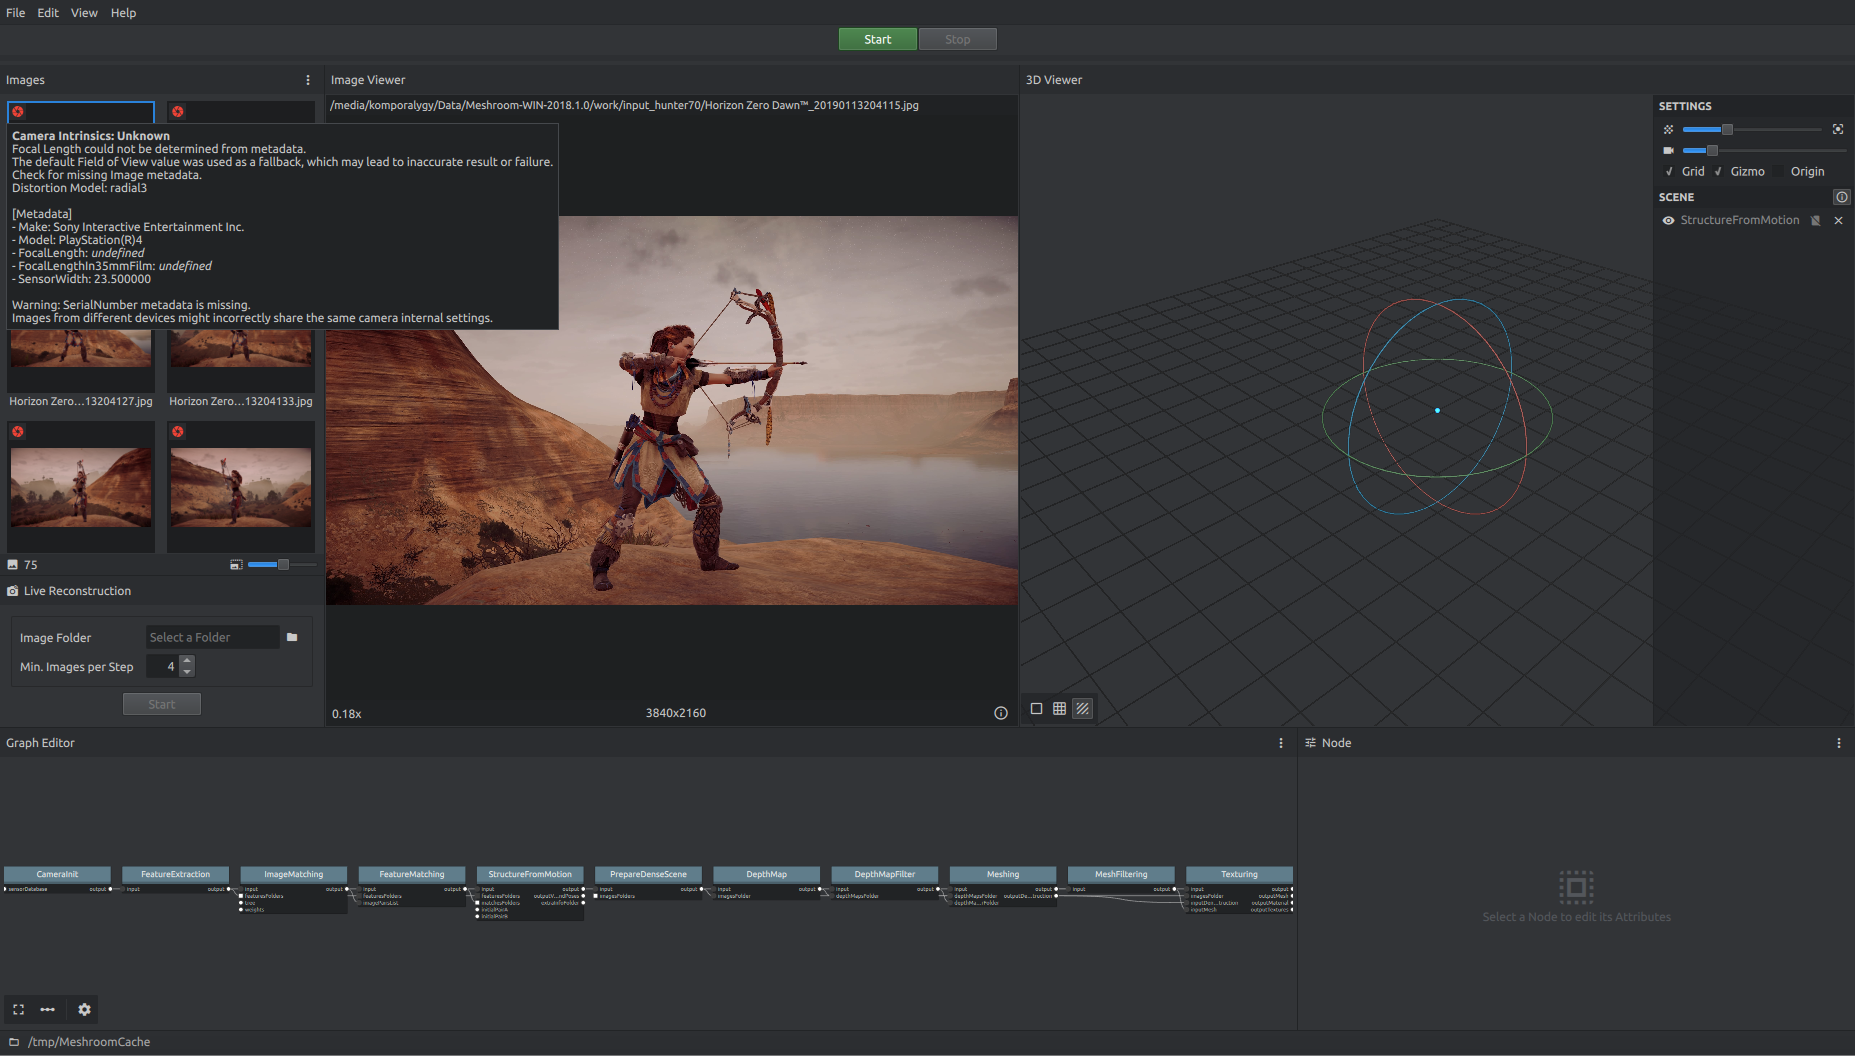Image resolution: width=1855 pixels, height=1056 pixels.
Task: Select StructureFromMotion scene entry
Action: click(1739, 220)
